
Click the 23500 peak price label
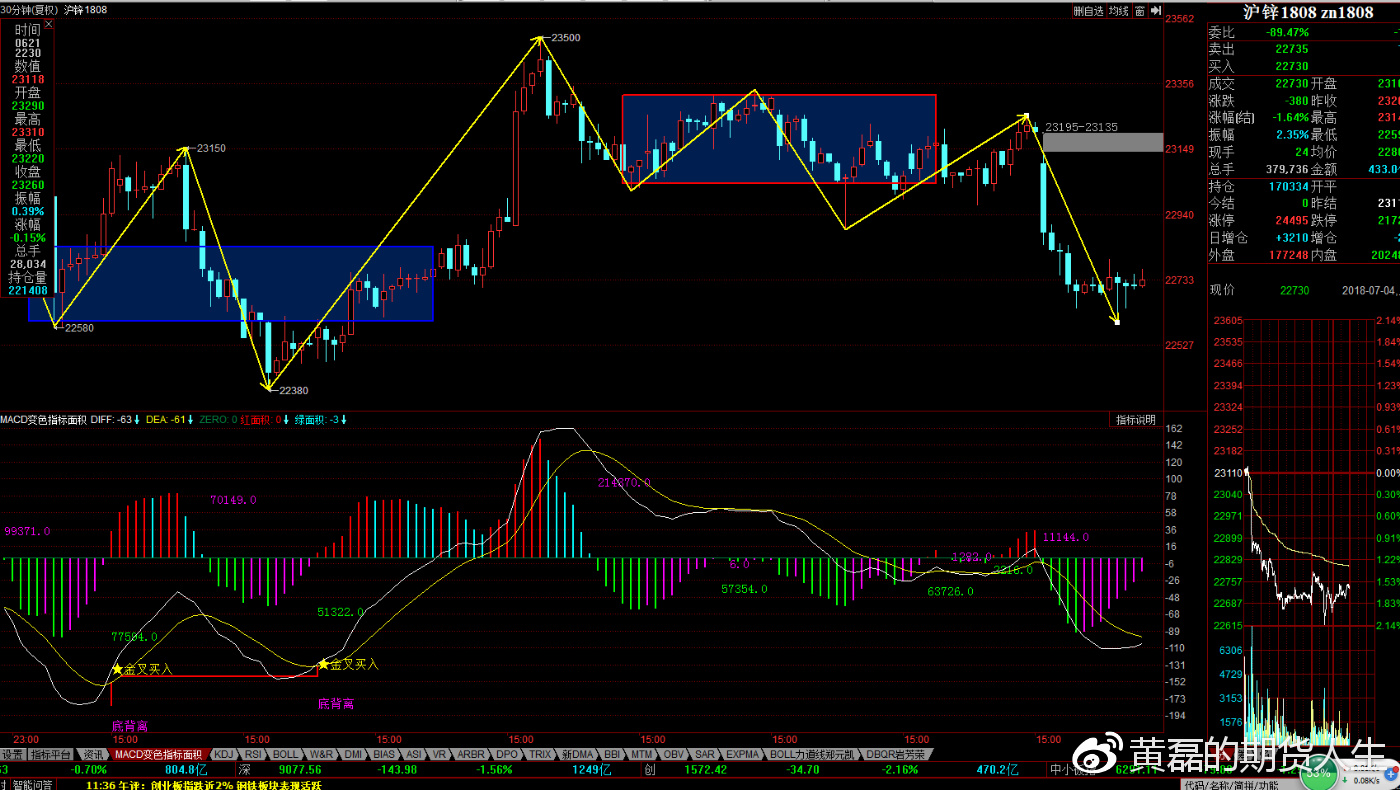pos(565,38)
